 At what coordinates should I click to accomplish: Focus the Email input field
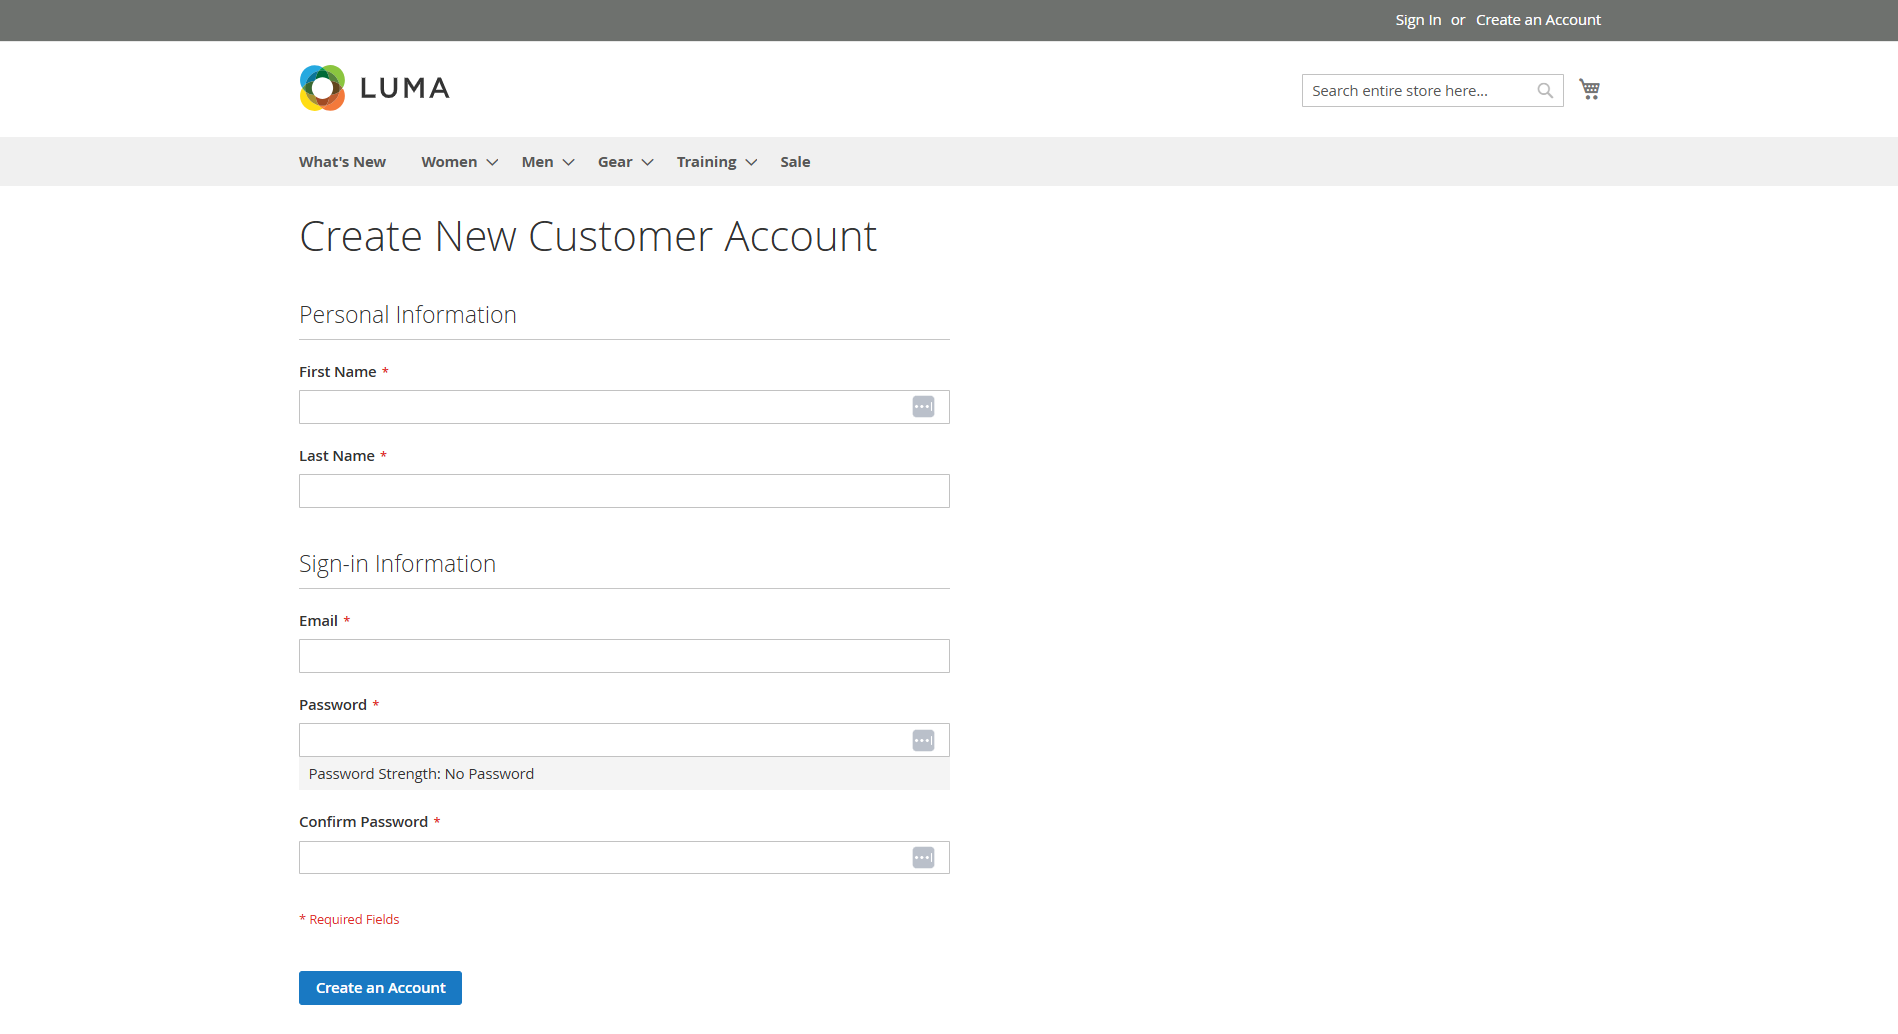click(624, 656)
